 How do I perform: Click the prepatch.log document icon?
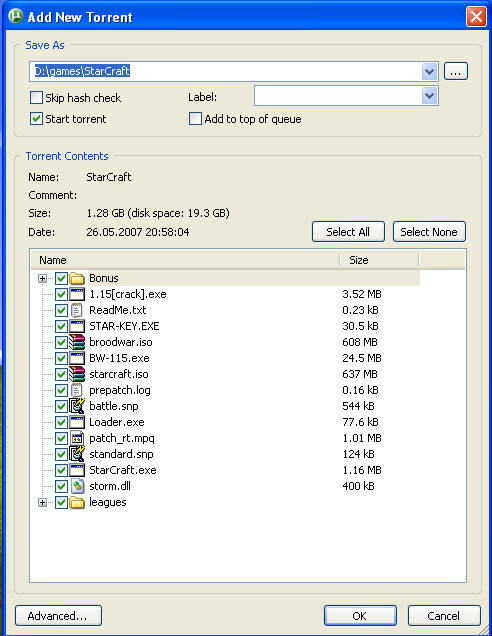pyautogui.click(x=77, y=390)
